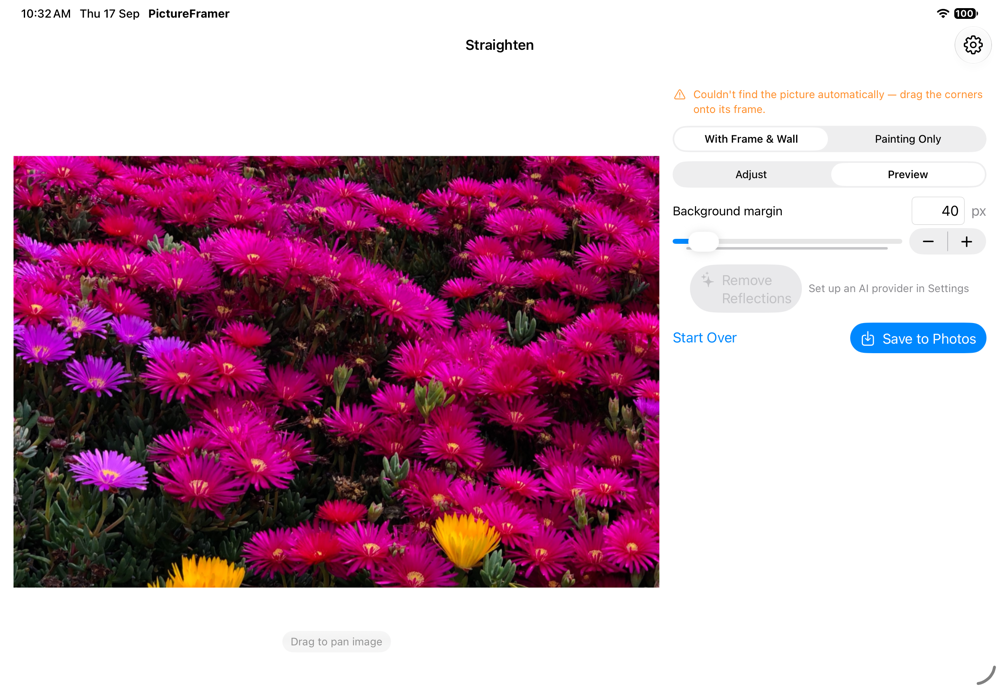
Task: Click the Background margin label
Action: pyautogui.click(x=727, y=211)
